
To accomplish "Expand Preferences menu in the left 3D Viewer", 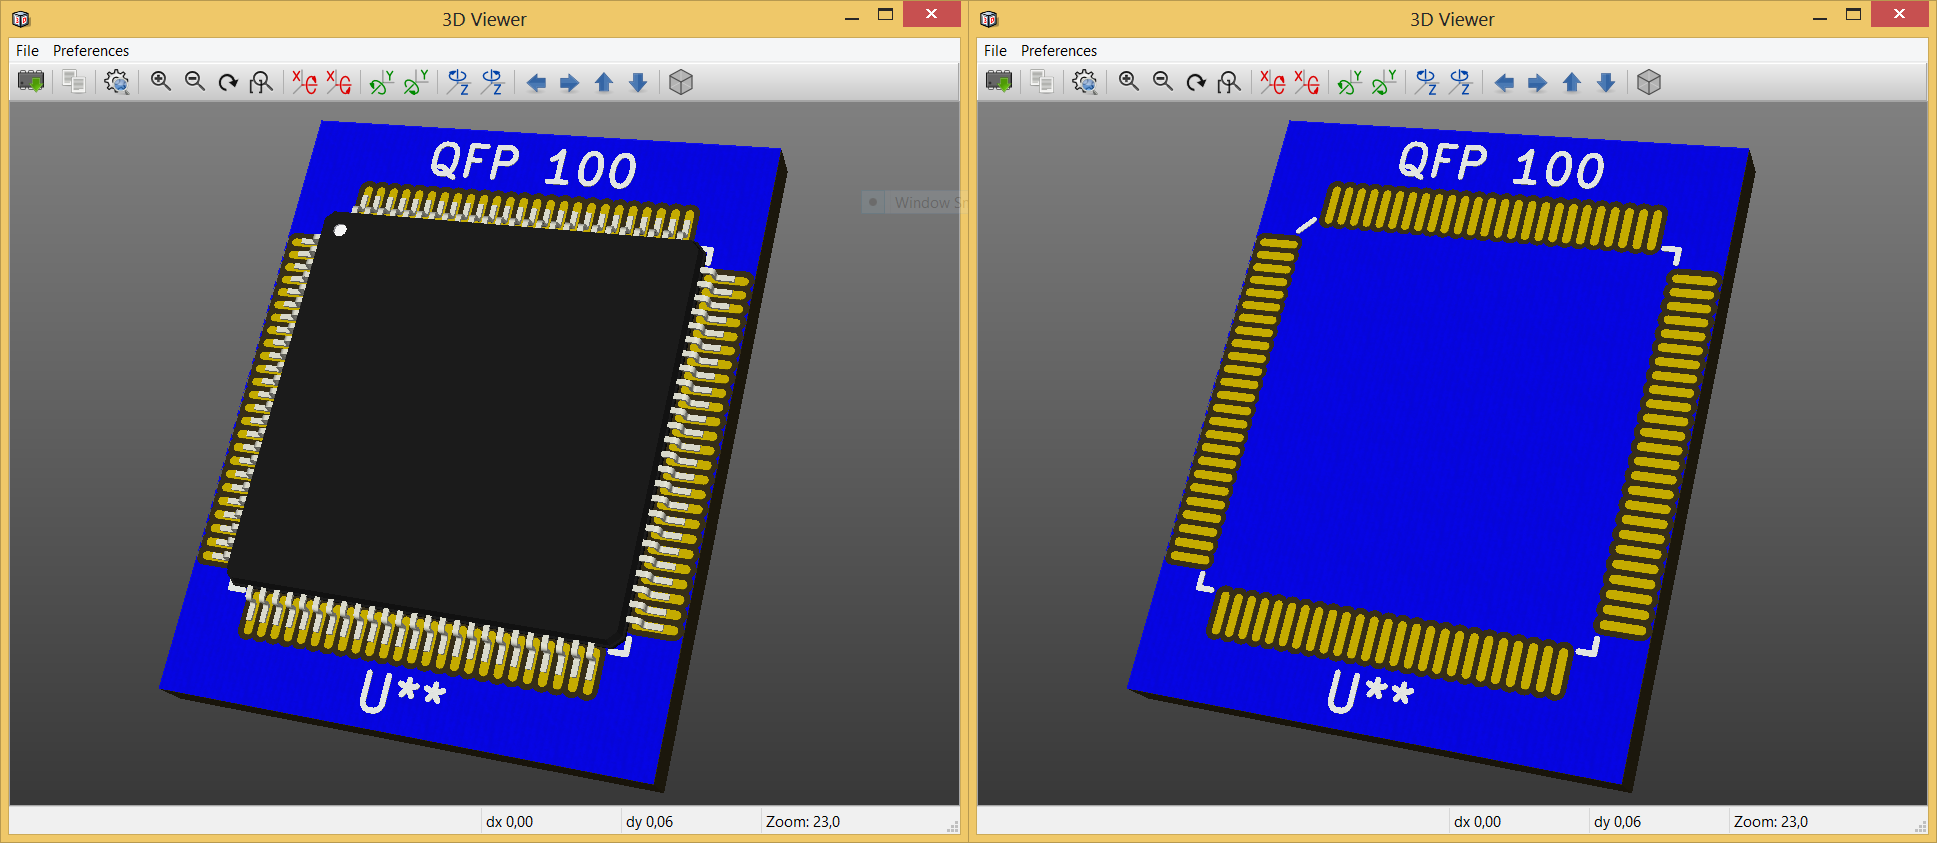I will click(x=90, y=51).
